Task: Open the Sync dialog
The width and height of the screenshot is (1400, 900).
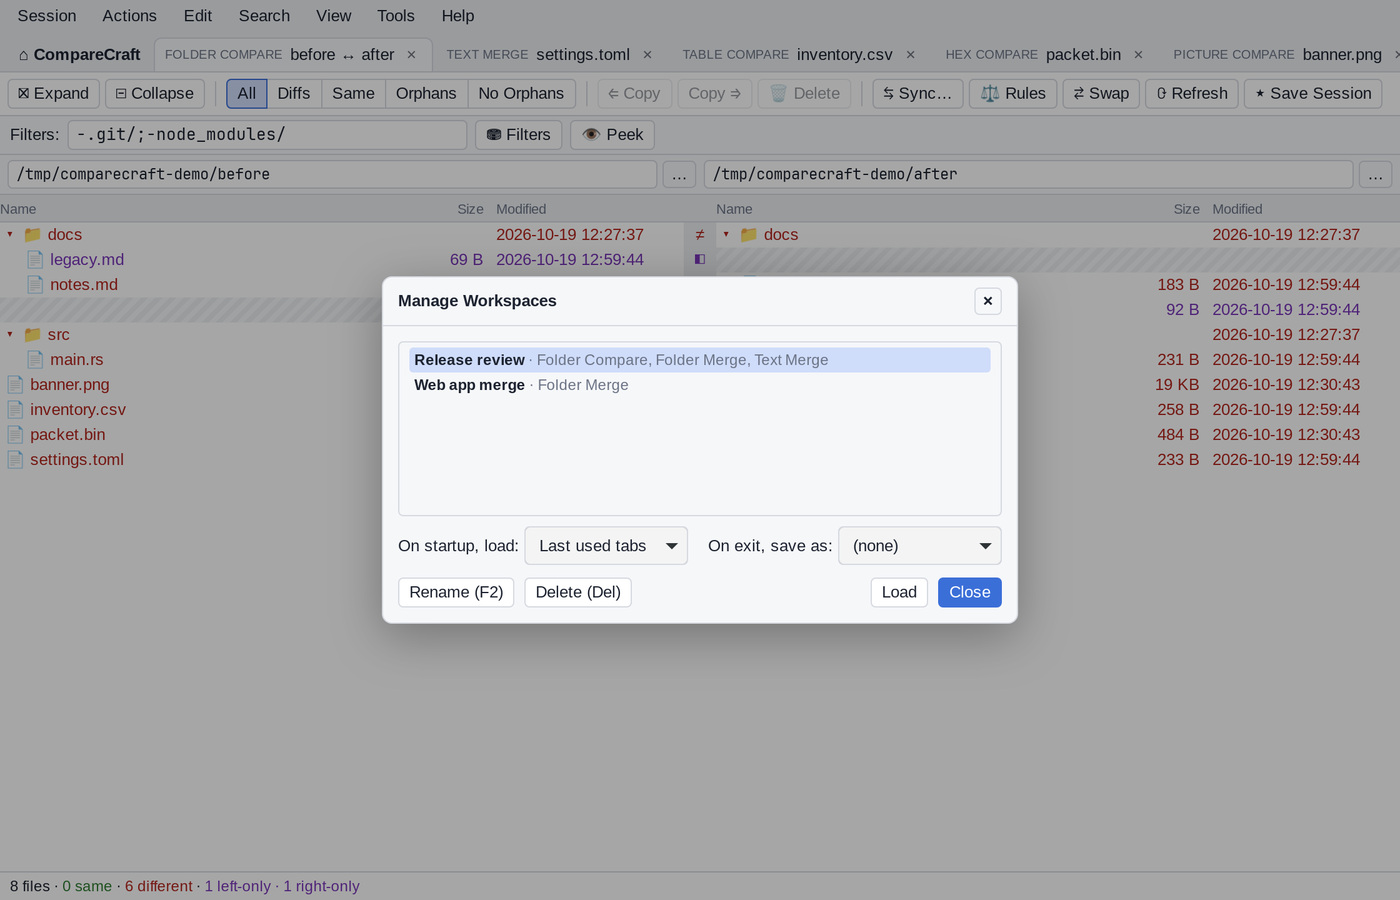Action: pos(918,93)
